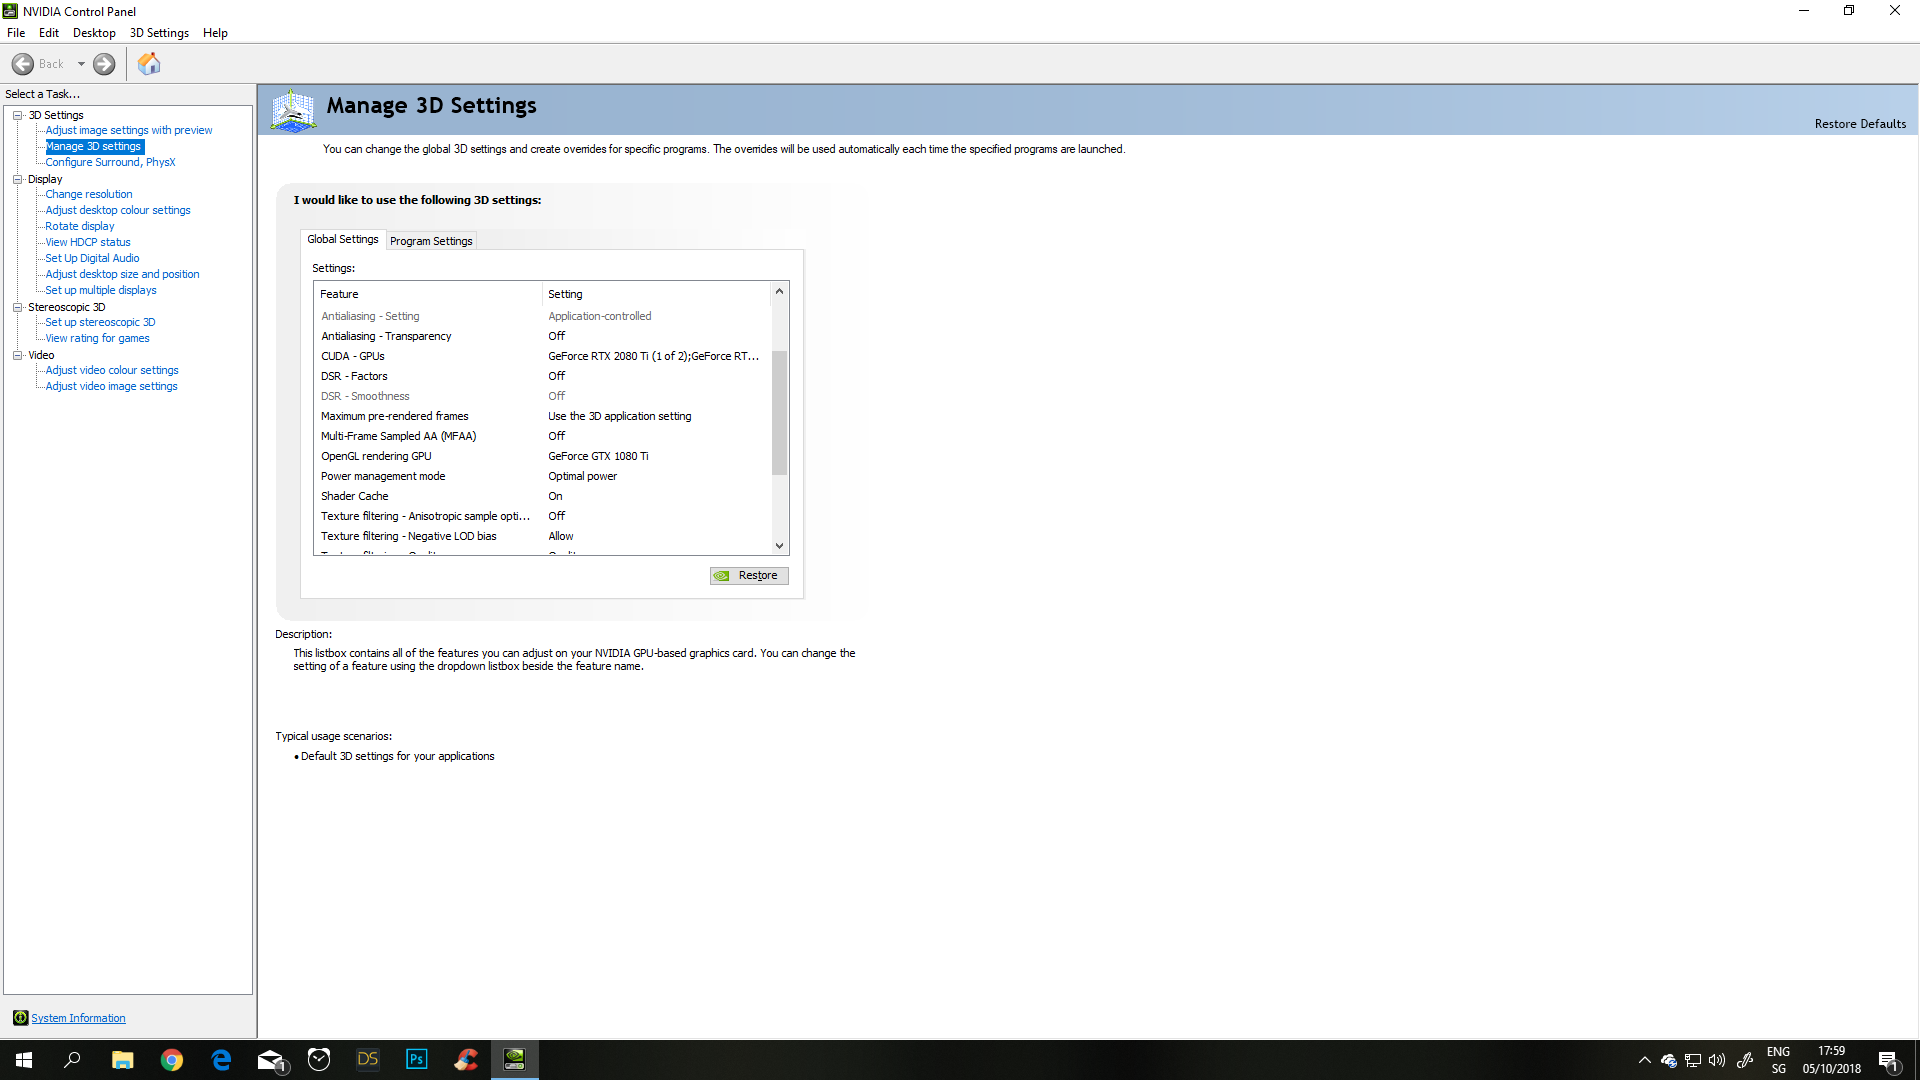Click the settings list scrollbar thumb
Image resolution: width=1920 pixels, height=1080 pixels.
pyautogui.click(x=779, y=412)
